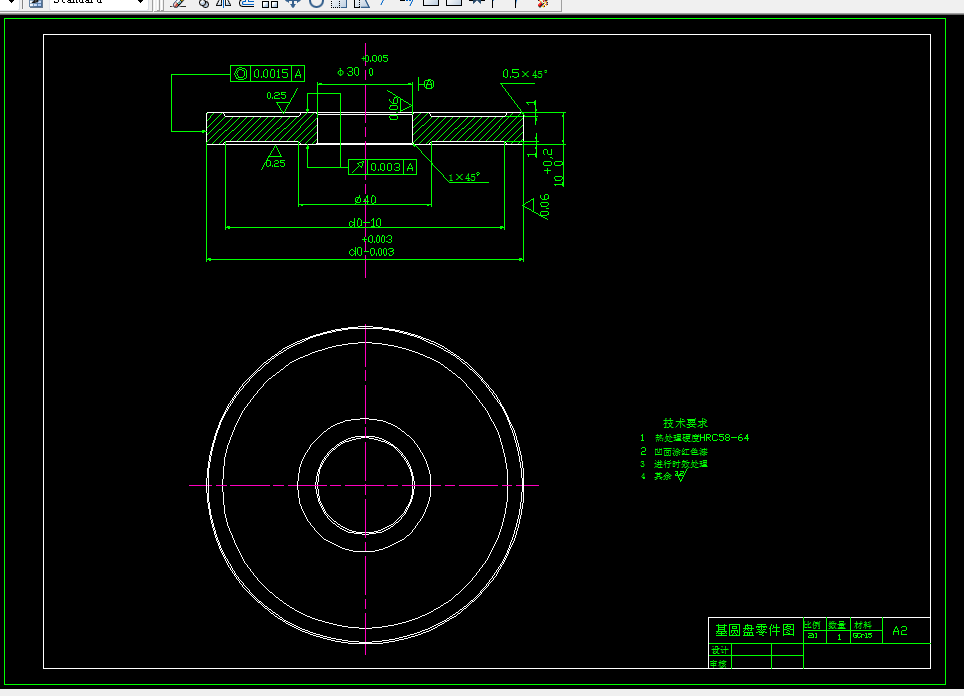Select the φ40 dimension text
Screen dimensions: 964x696
point(365,199)
